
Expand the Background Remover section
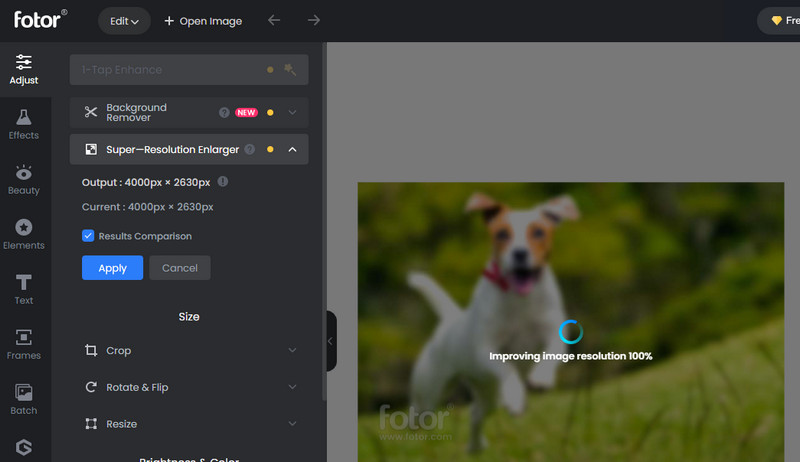pyautogui.click(x=292, y=113)
